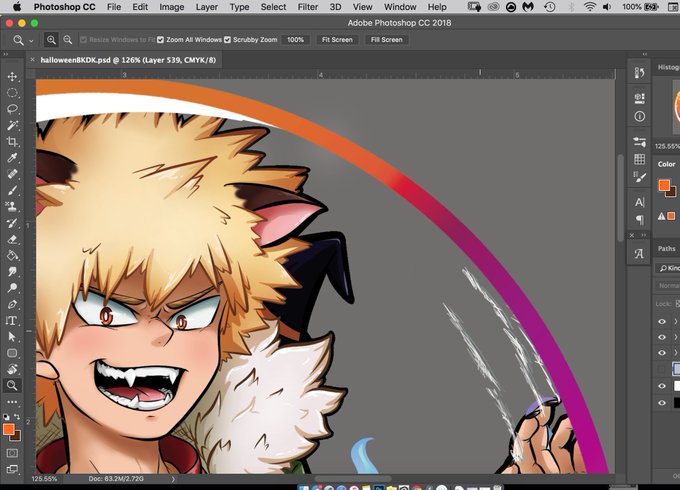The image size is (680, 490).
Task: Reset to default foreground and background colors
Action: coord(7,417)
